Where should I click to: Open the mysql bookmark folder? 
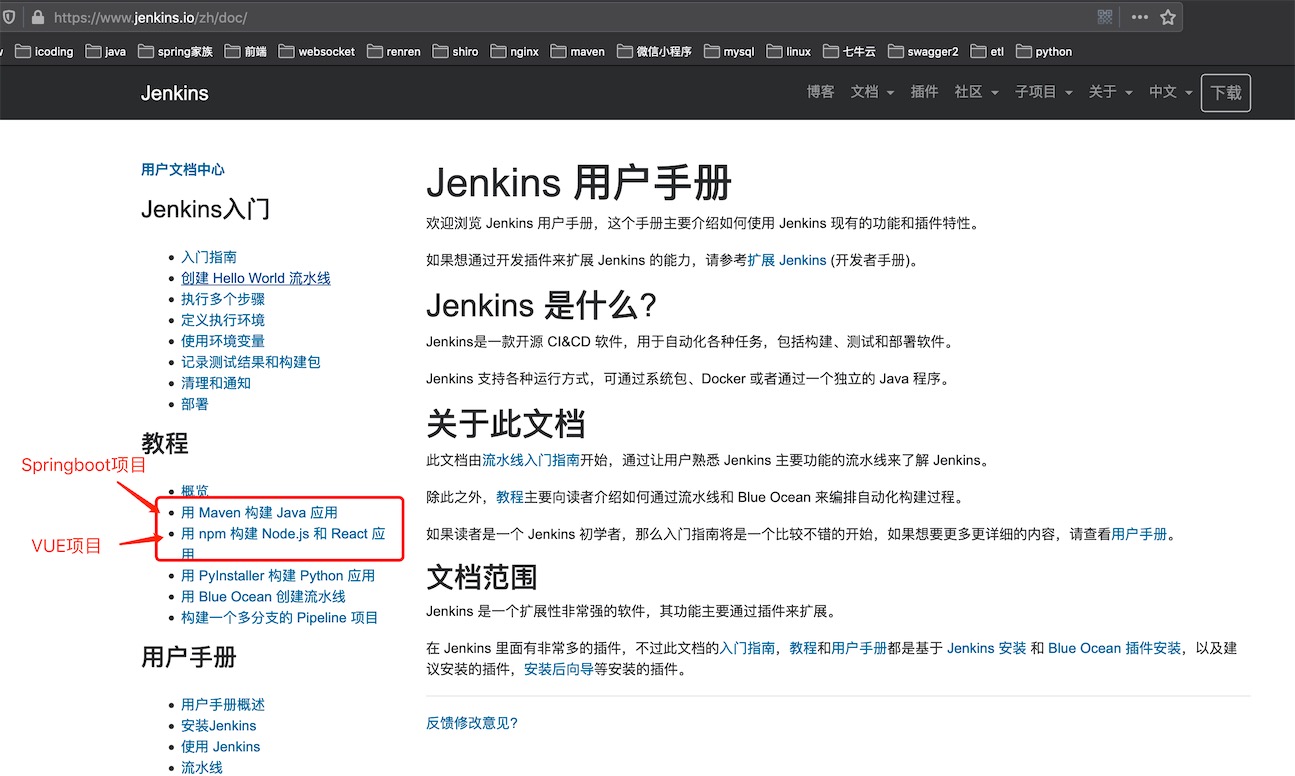pyautogui.click(x=729, y=51)
